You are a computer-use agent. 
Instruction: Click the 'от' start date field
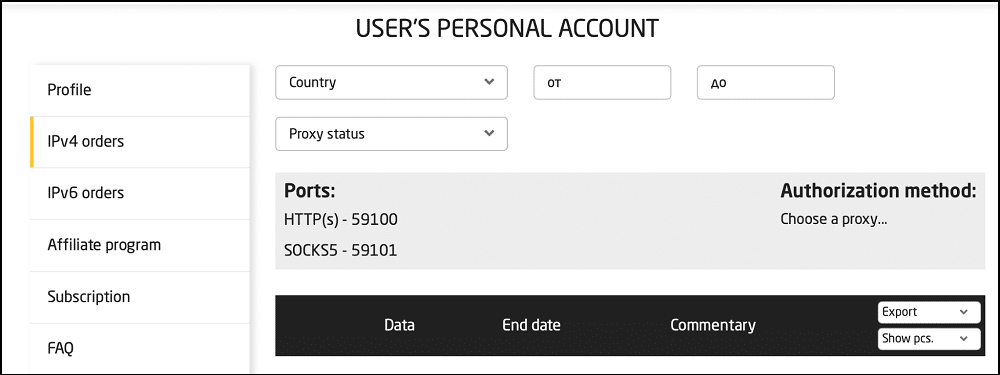(602, 82)
